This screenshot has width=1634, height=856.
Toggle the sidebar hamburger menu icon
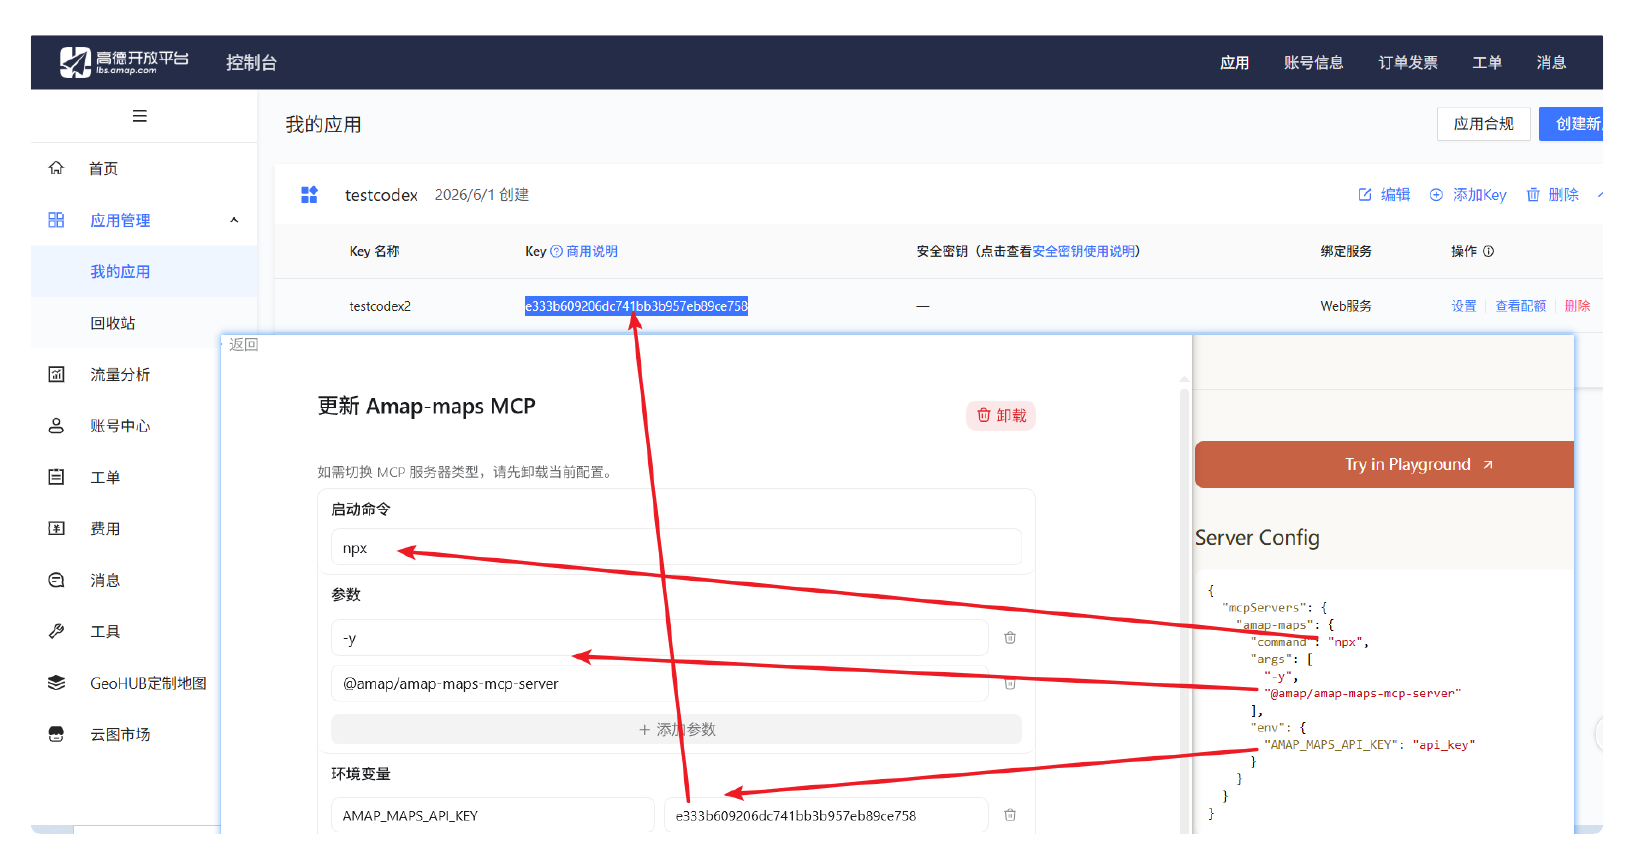[140, 116]
